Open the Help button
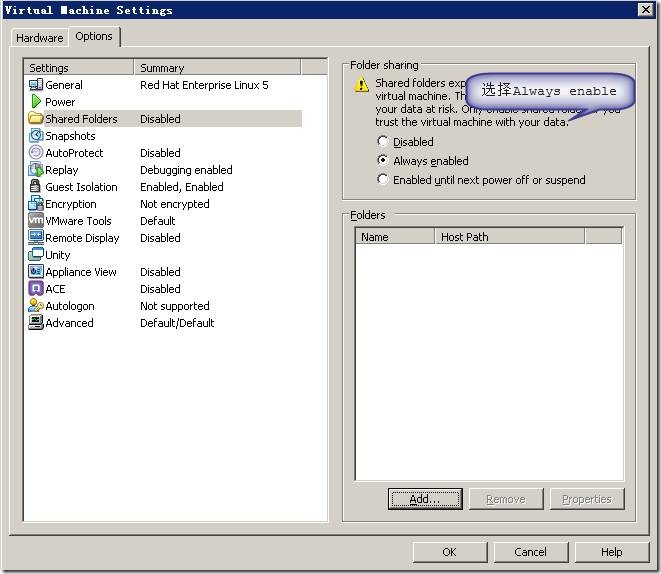The width and height of the screenshot is (661, 574). point(611,552)
